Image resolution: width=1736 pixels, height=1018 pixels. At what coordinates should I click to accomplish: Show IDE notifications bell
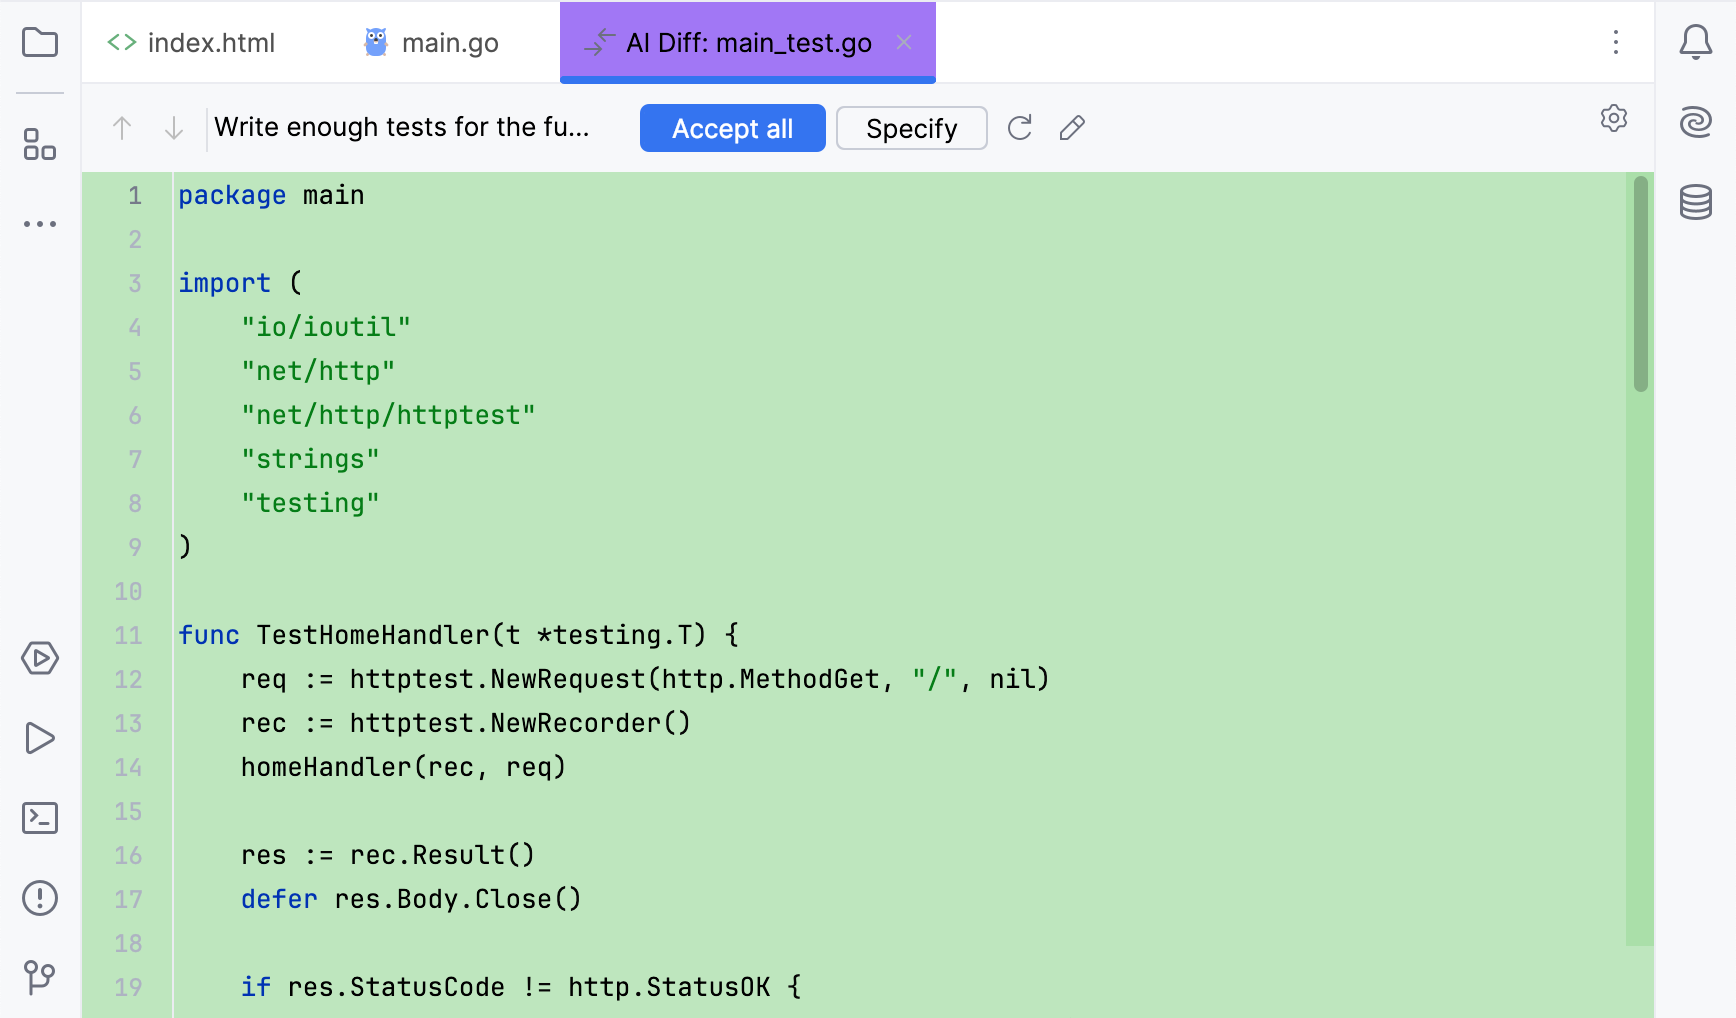click(1696, 43)
